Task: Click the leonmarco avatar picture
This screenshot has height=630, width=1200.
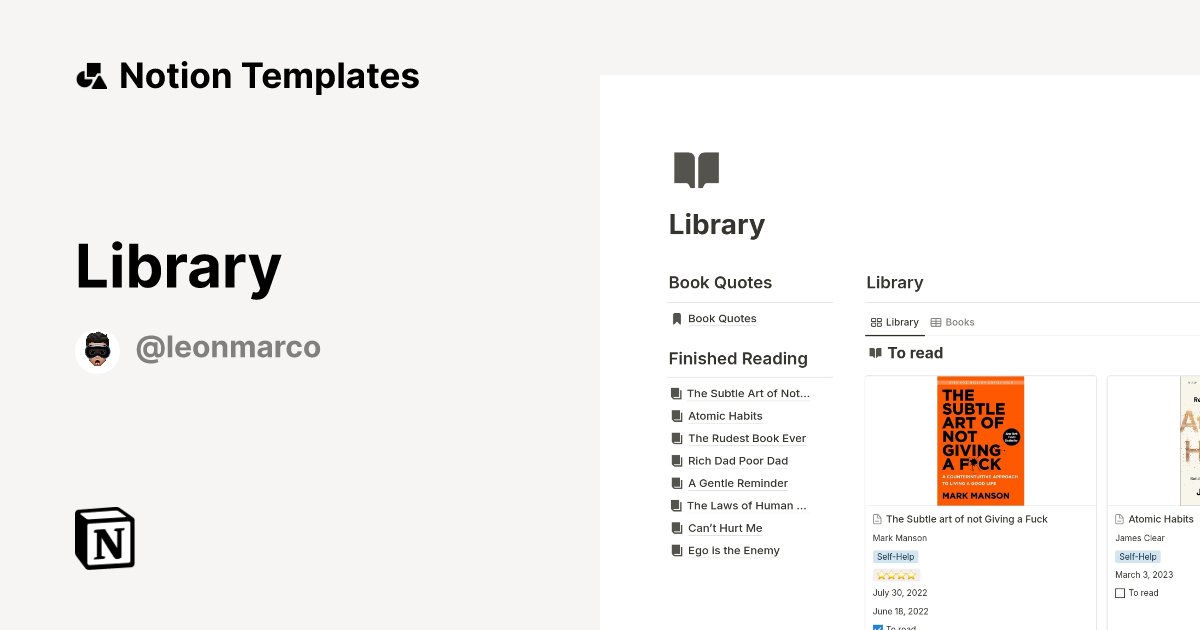Action: [97, 350]
